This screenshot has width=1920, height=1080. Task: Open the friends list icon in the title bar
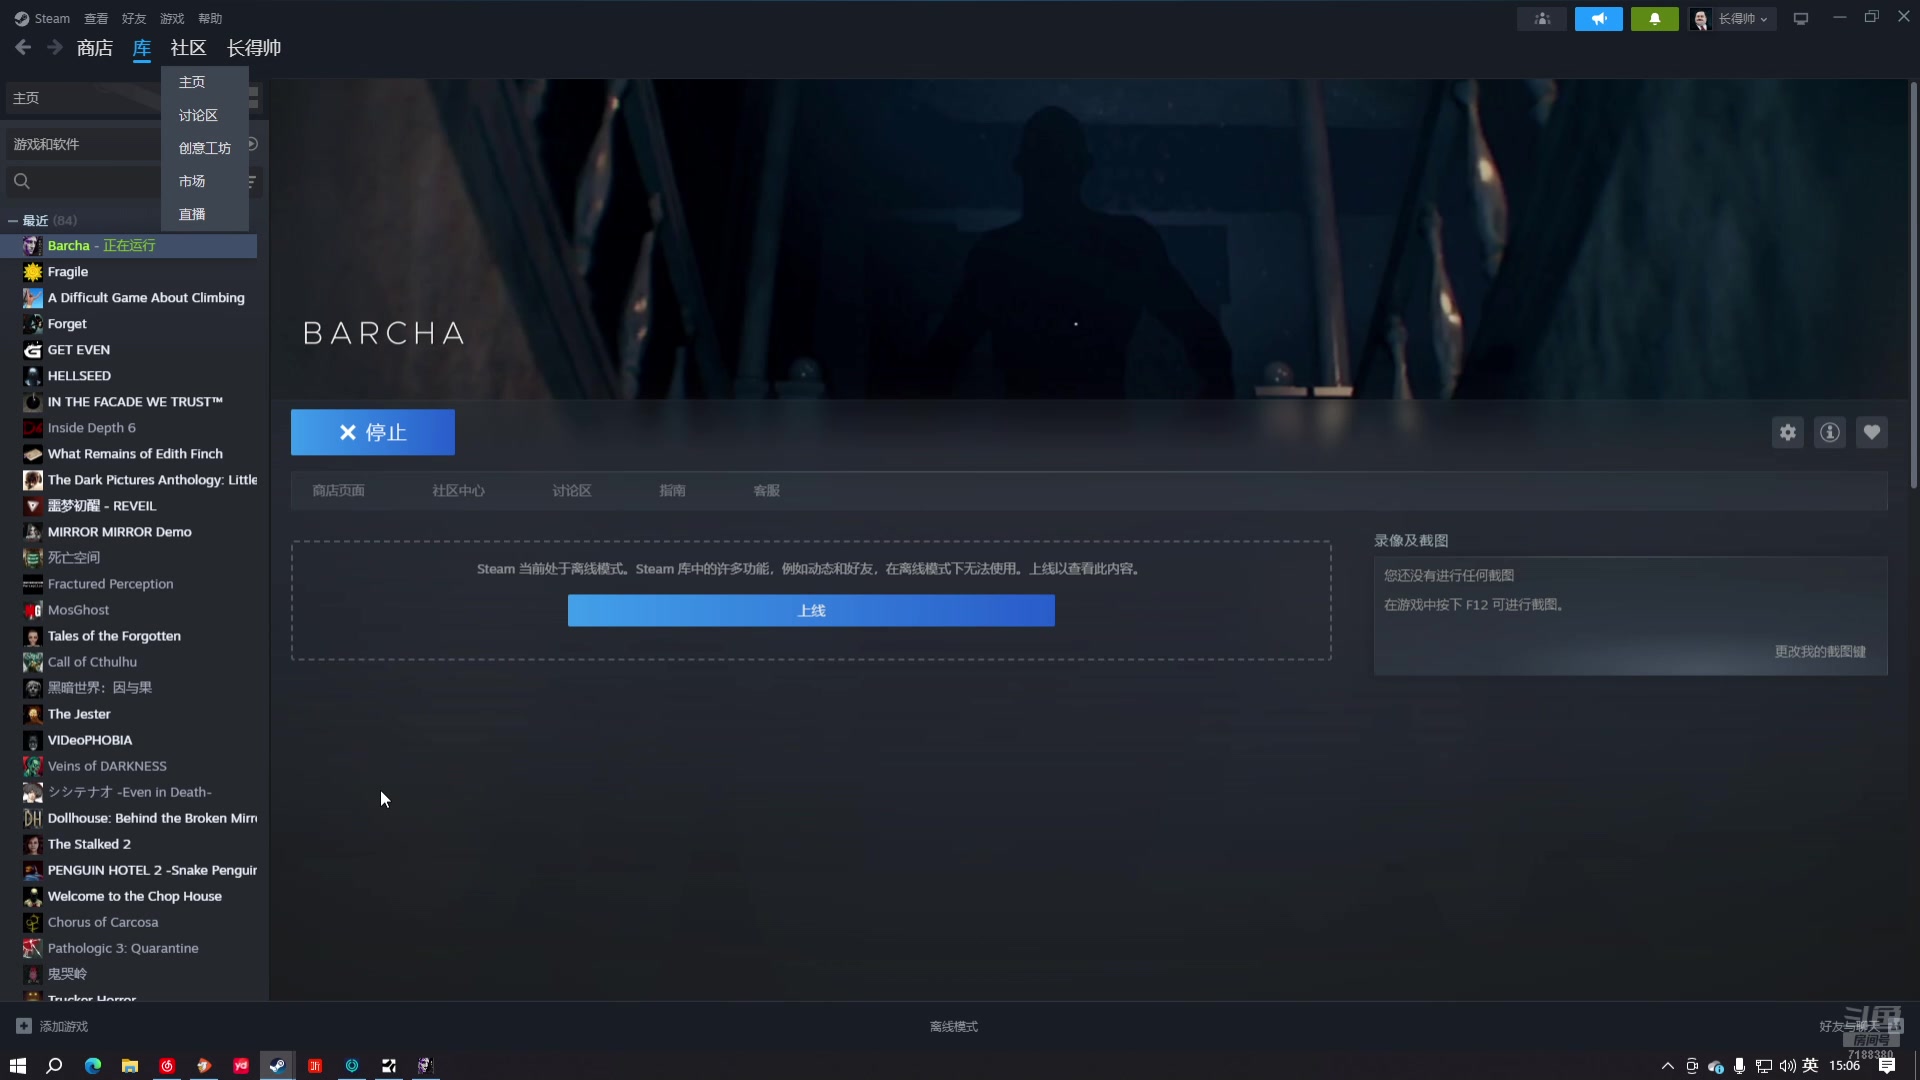[1542, 19]
